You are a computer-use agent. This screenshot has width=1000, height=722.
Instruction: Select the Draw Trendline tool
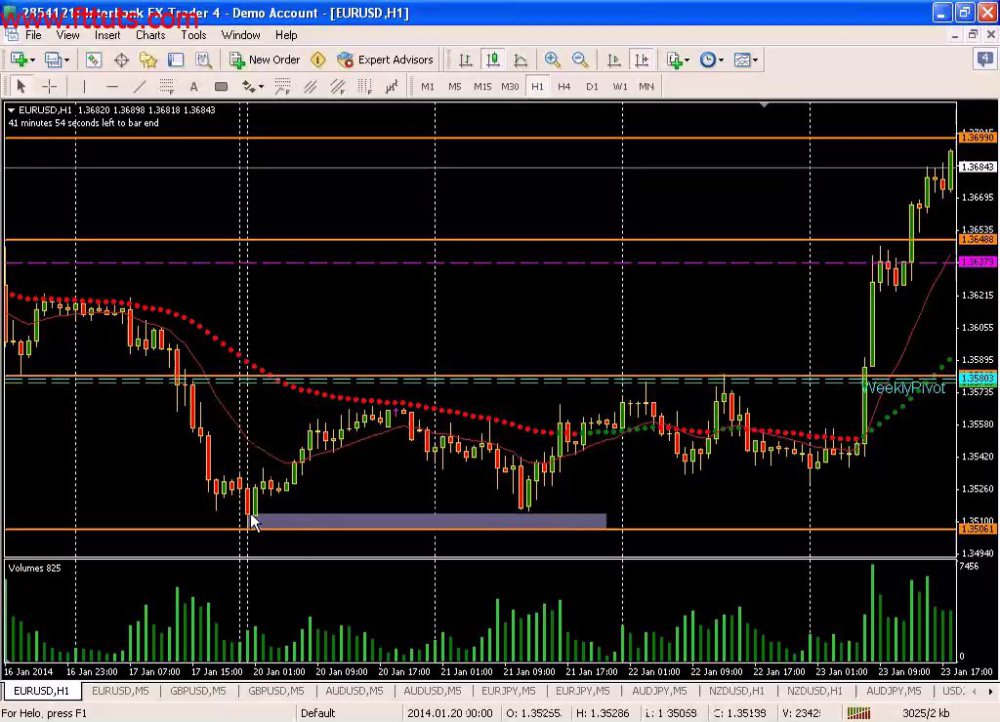pos(140,86)
